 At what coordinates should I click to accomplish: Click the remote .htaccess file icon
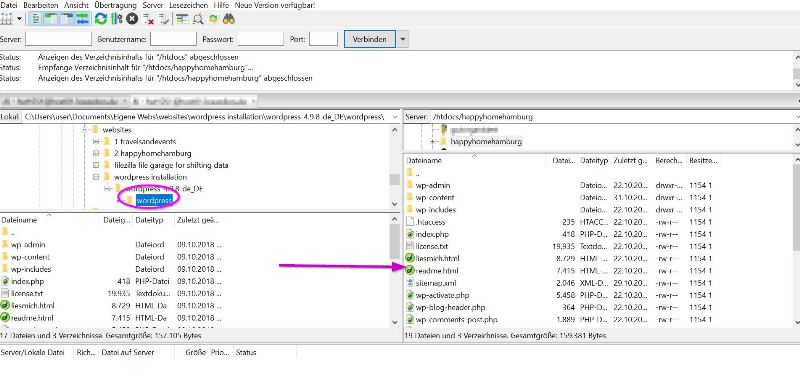pyautogui.click(x=410, y=222)
